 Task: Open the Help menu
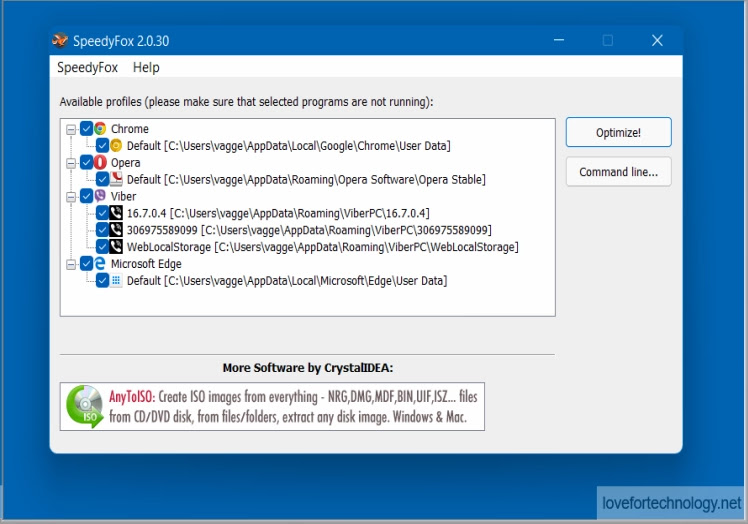(x=146, y=67)
